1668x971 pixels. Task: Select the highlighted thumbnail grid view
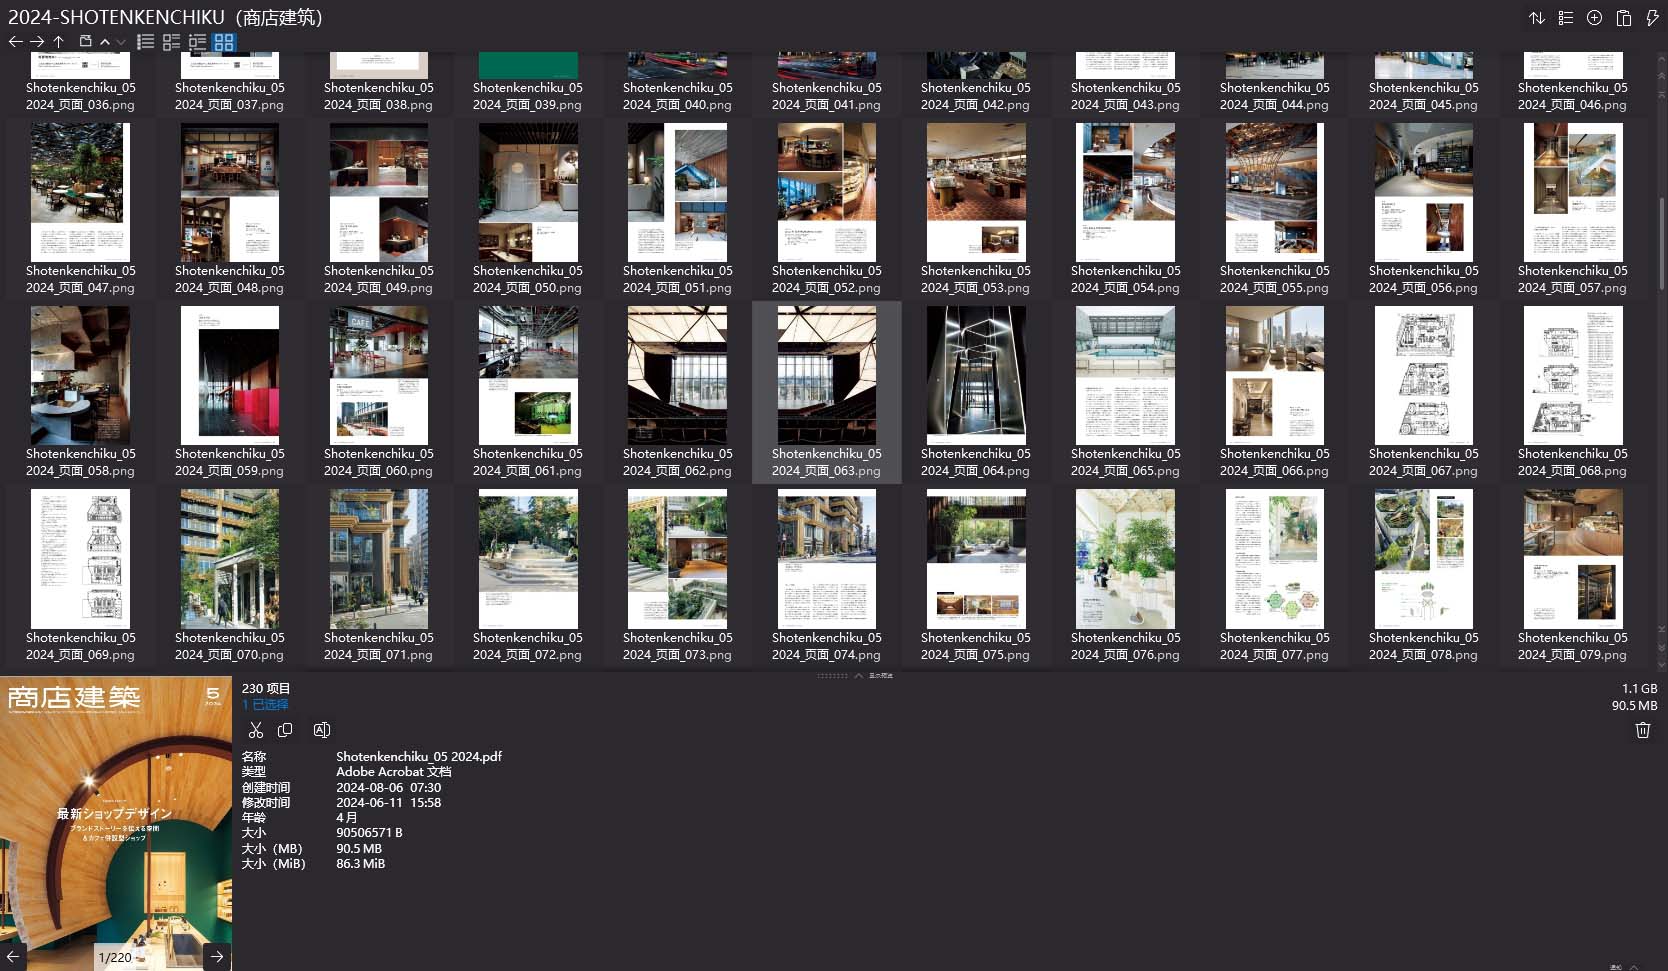(224, 42)
